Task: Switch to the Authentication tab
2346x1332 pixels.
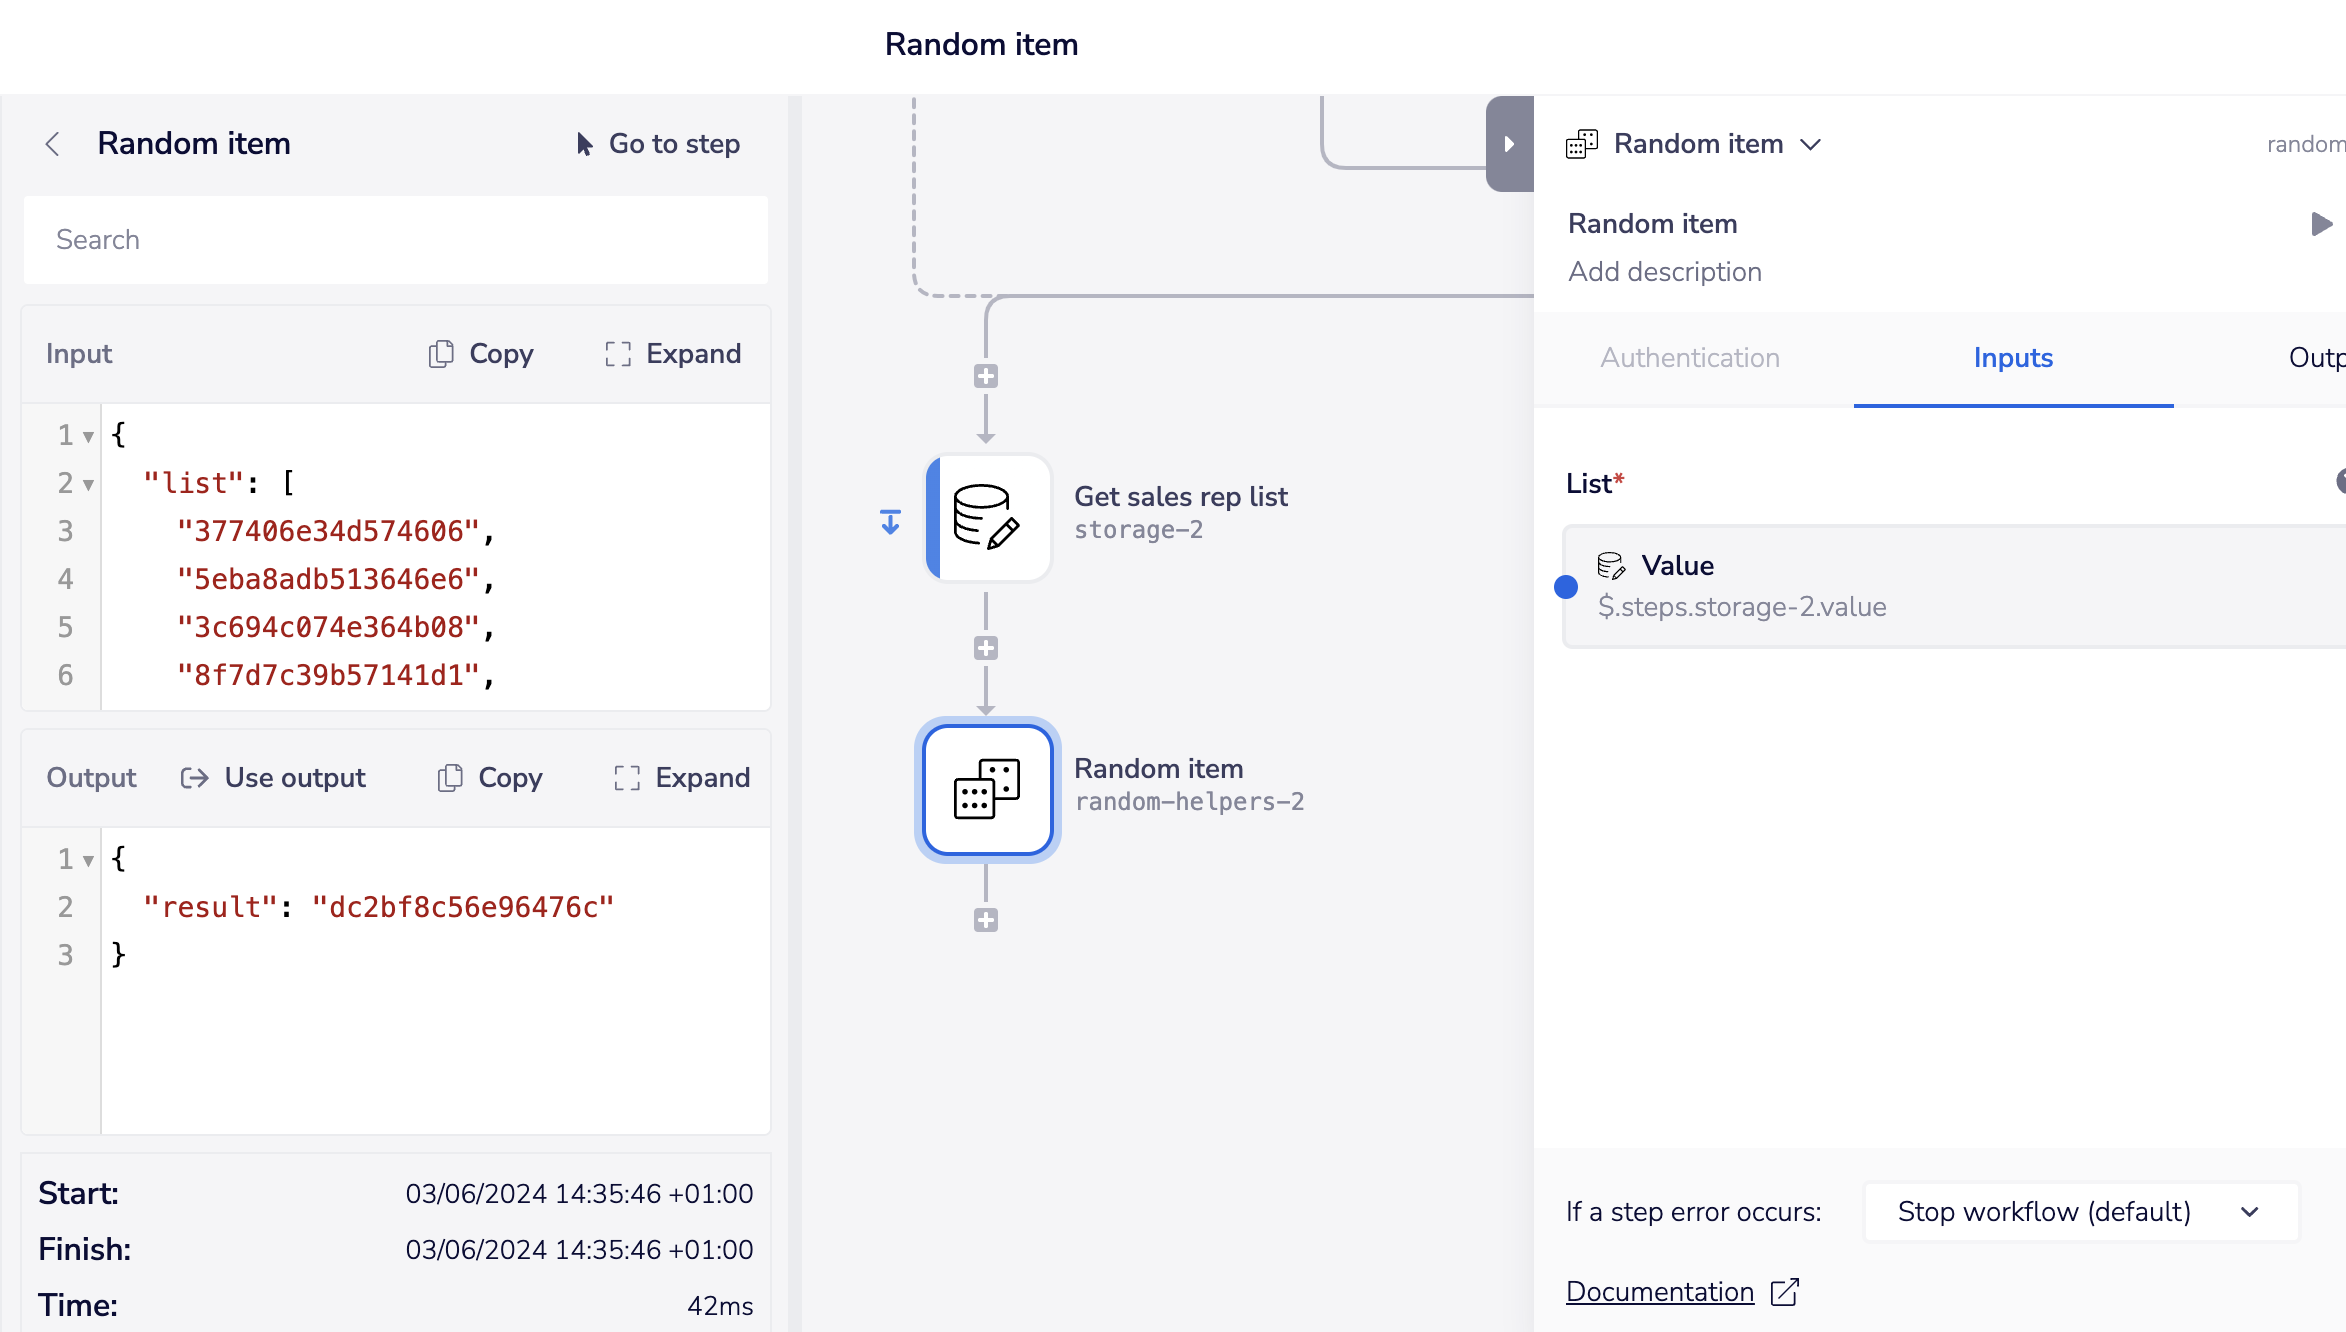Action: [x=1690, y=358]
